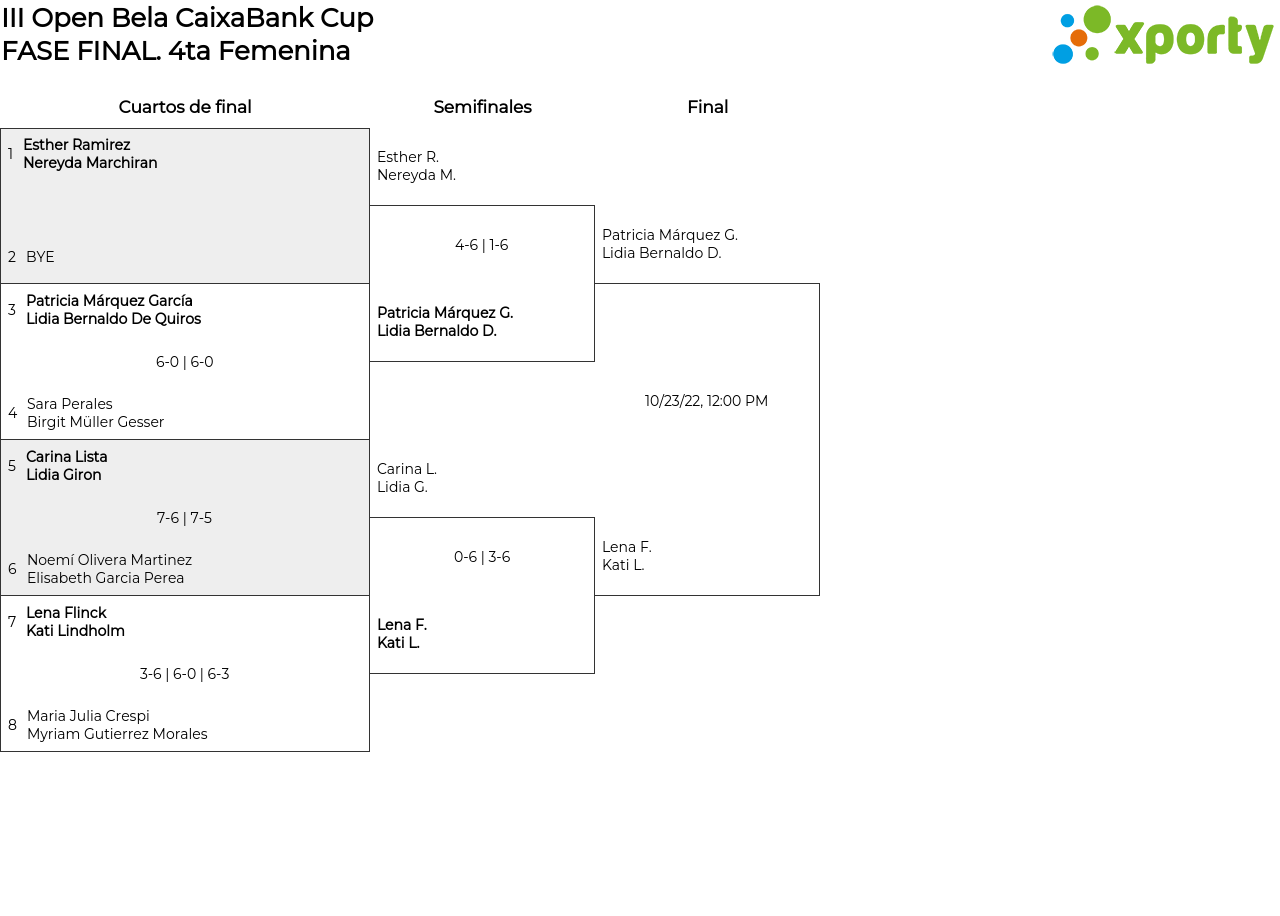Open Patricia Márquez García quarterfinal team
1280x916 pixels.
[x=113, y=310]
